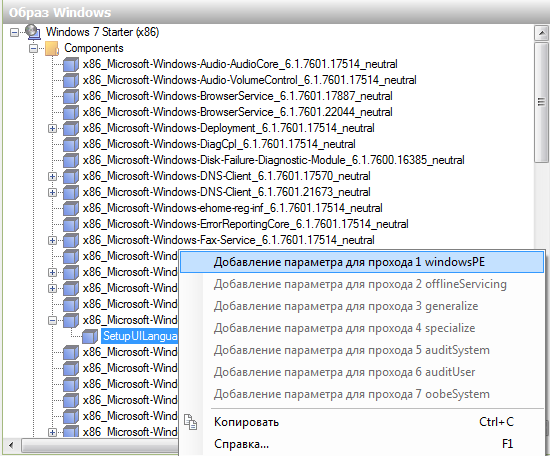Select text 'x86_Microsoft-Windows-Audio-AudioCore_6.1.7601.17514_neutral'
The height and width of the screenshot is (456, 550).
240,64
